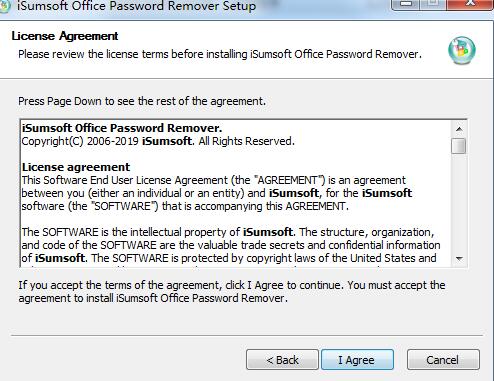Image resolution: width=494 pixels, height=381 pixels.
Task: Click inside the license paragraph about intellectual property
Action: point(231,245)
